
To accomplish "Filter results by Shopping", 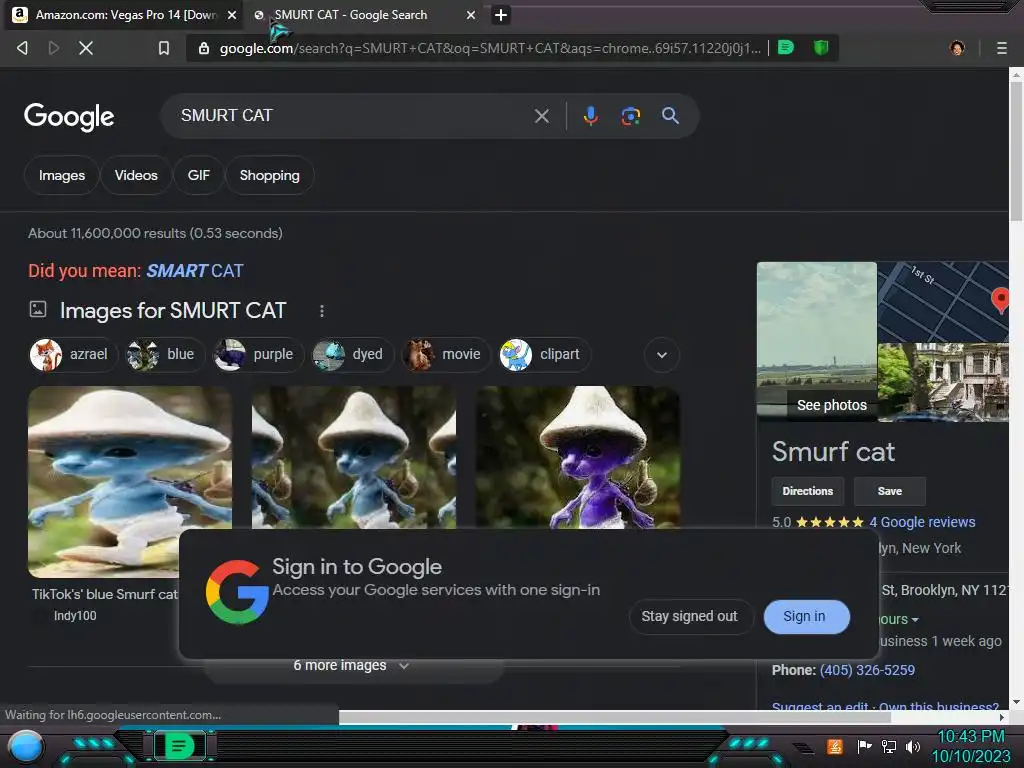I will 270,175.
